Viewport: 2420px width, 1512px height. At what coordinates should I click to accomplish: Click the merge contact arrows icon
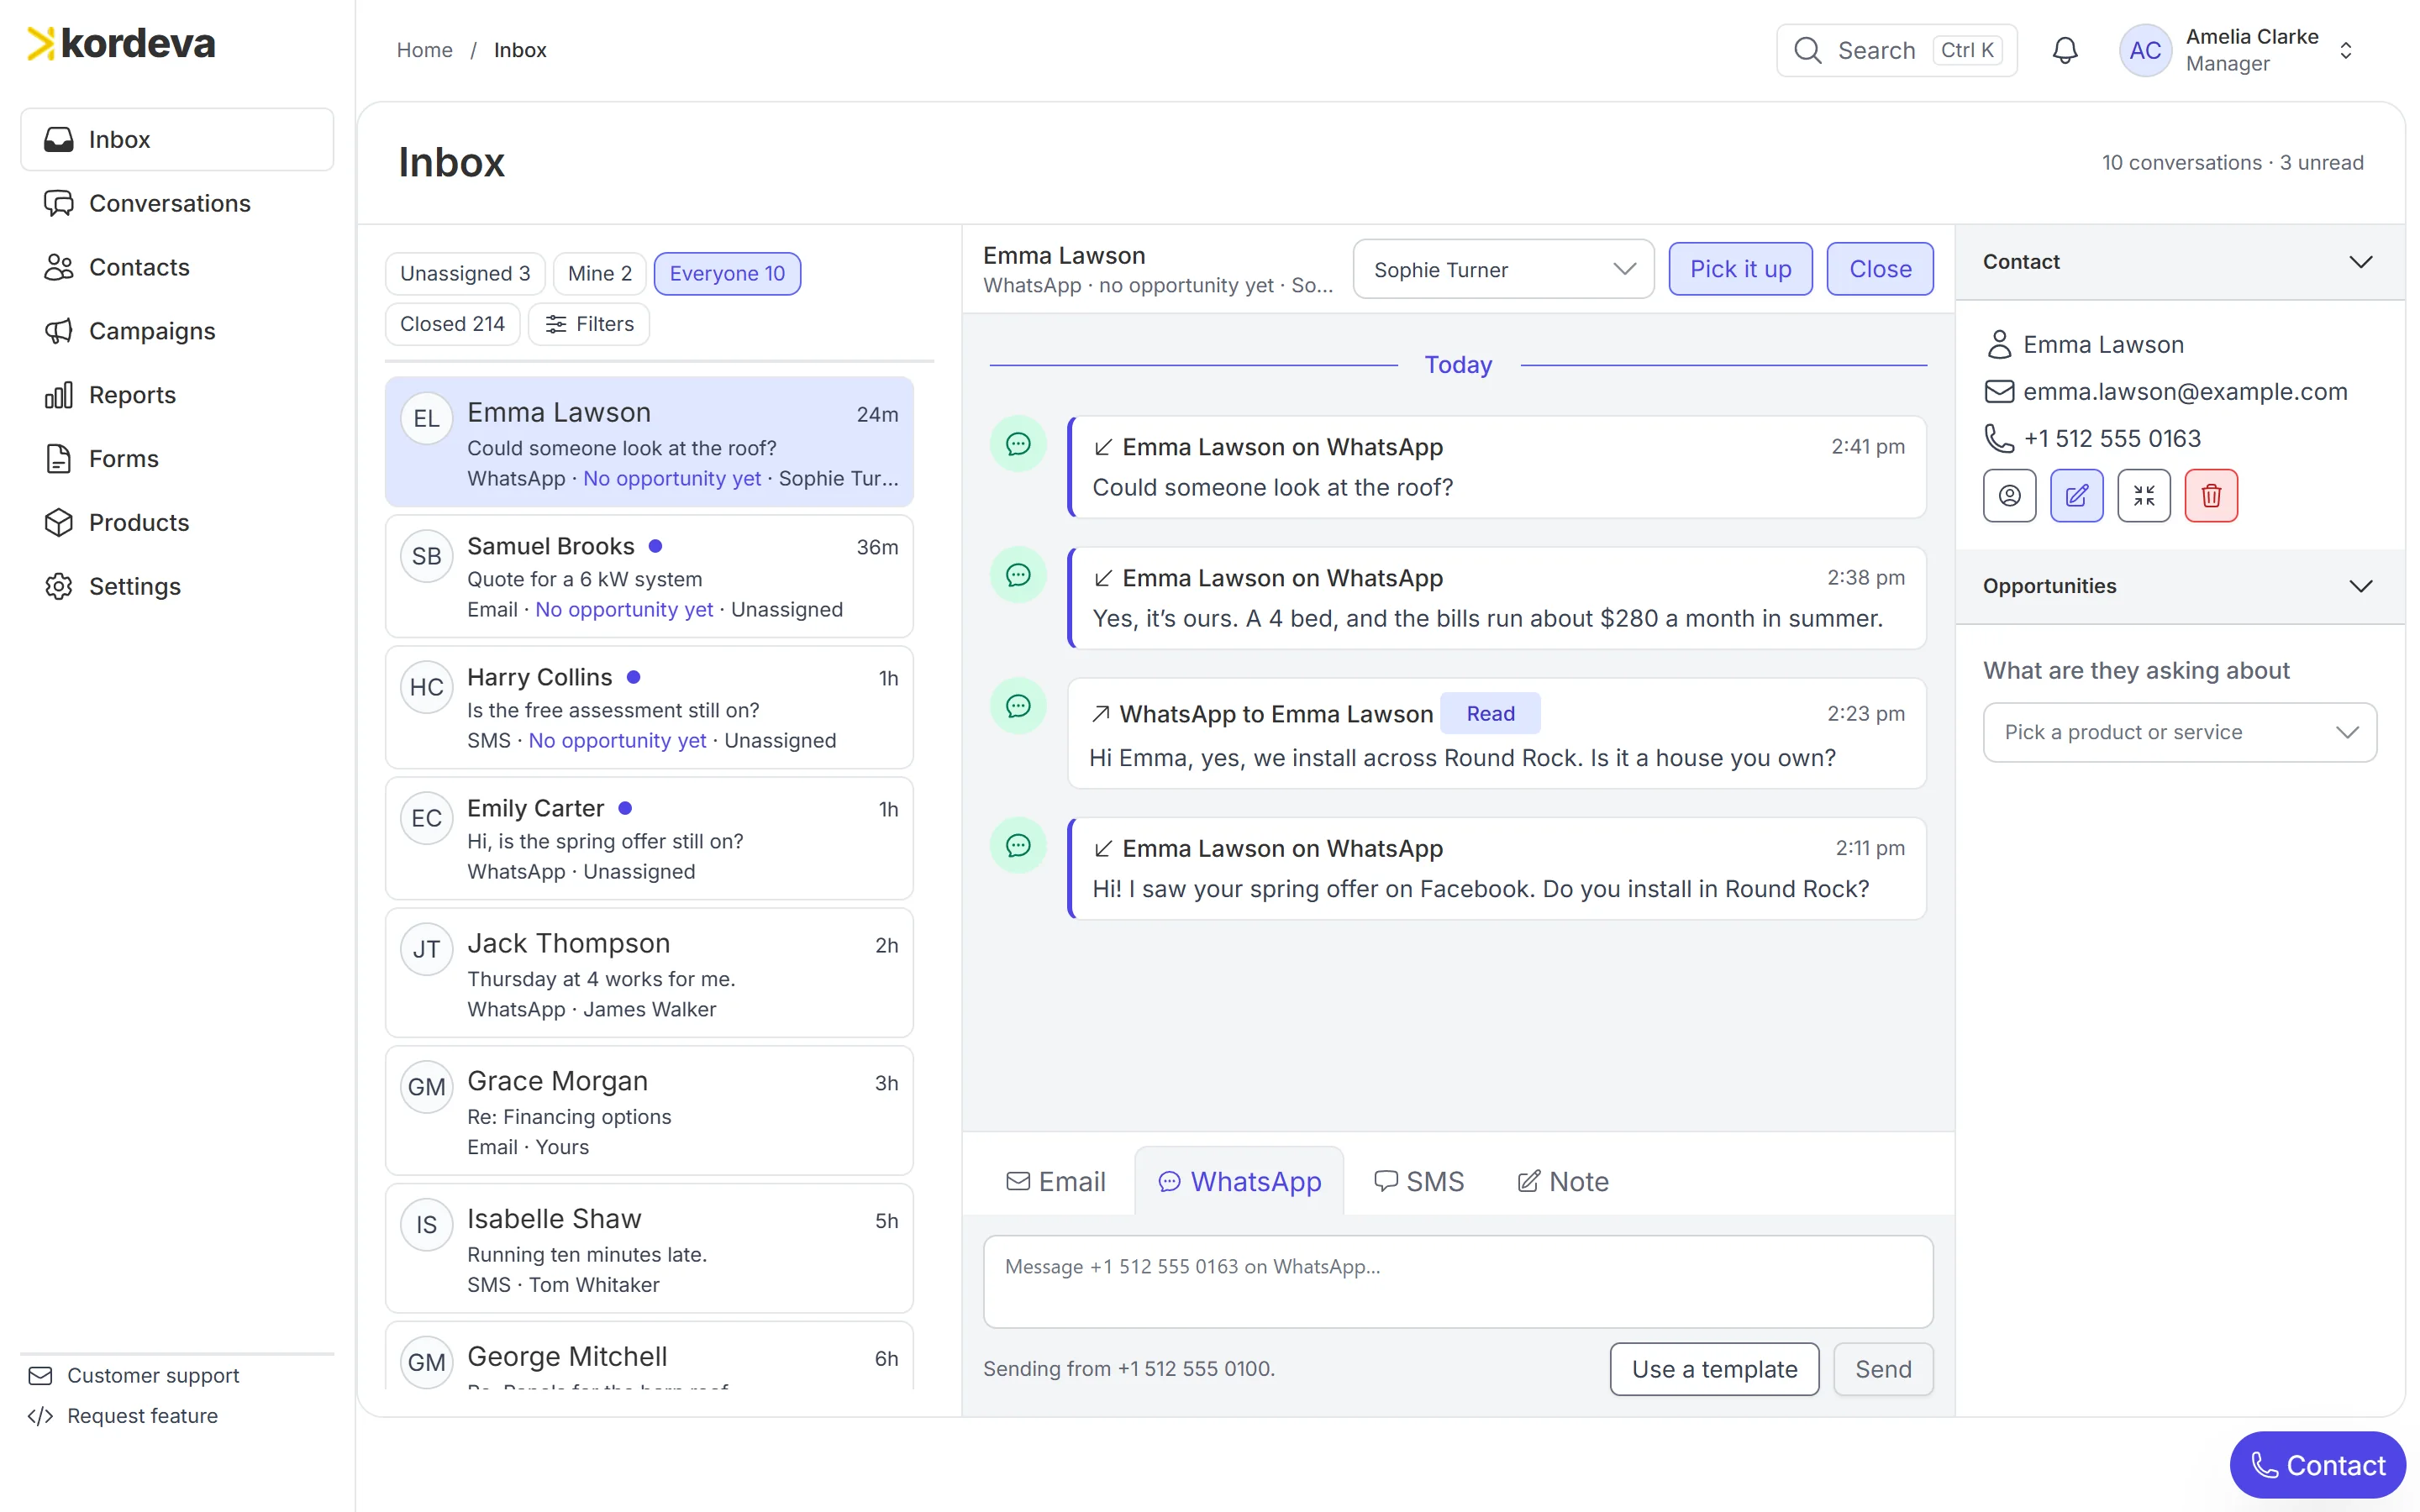2143,495
